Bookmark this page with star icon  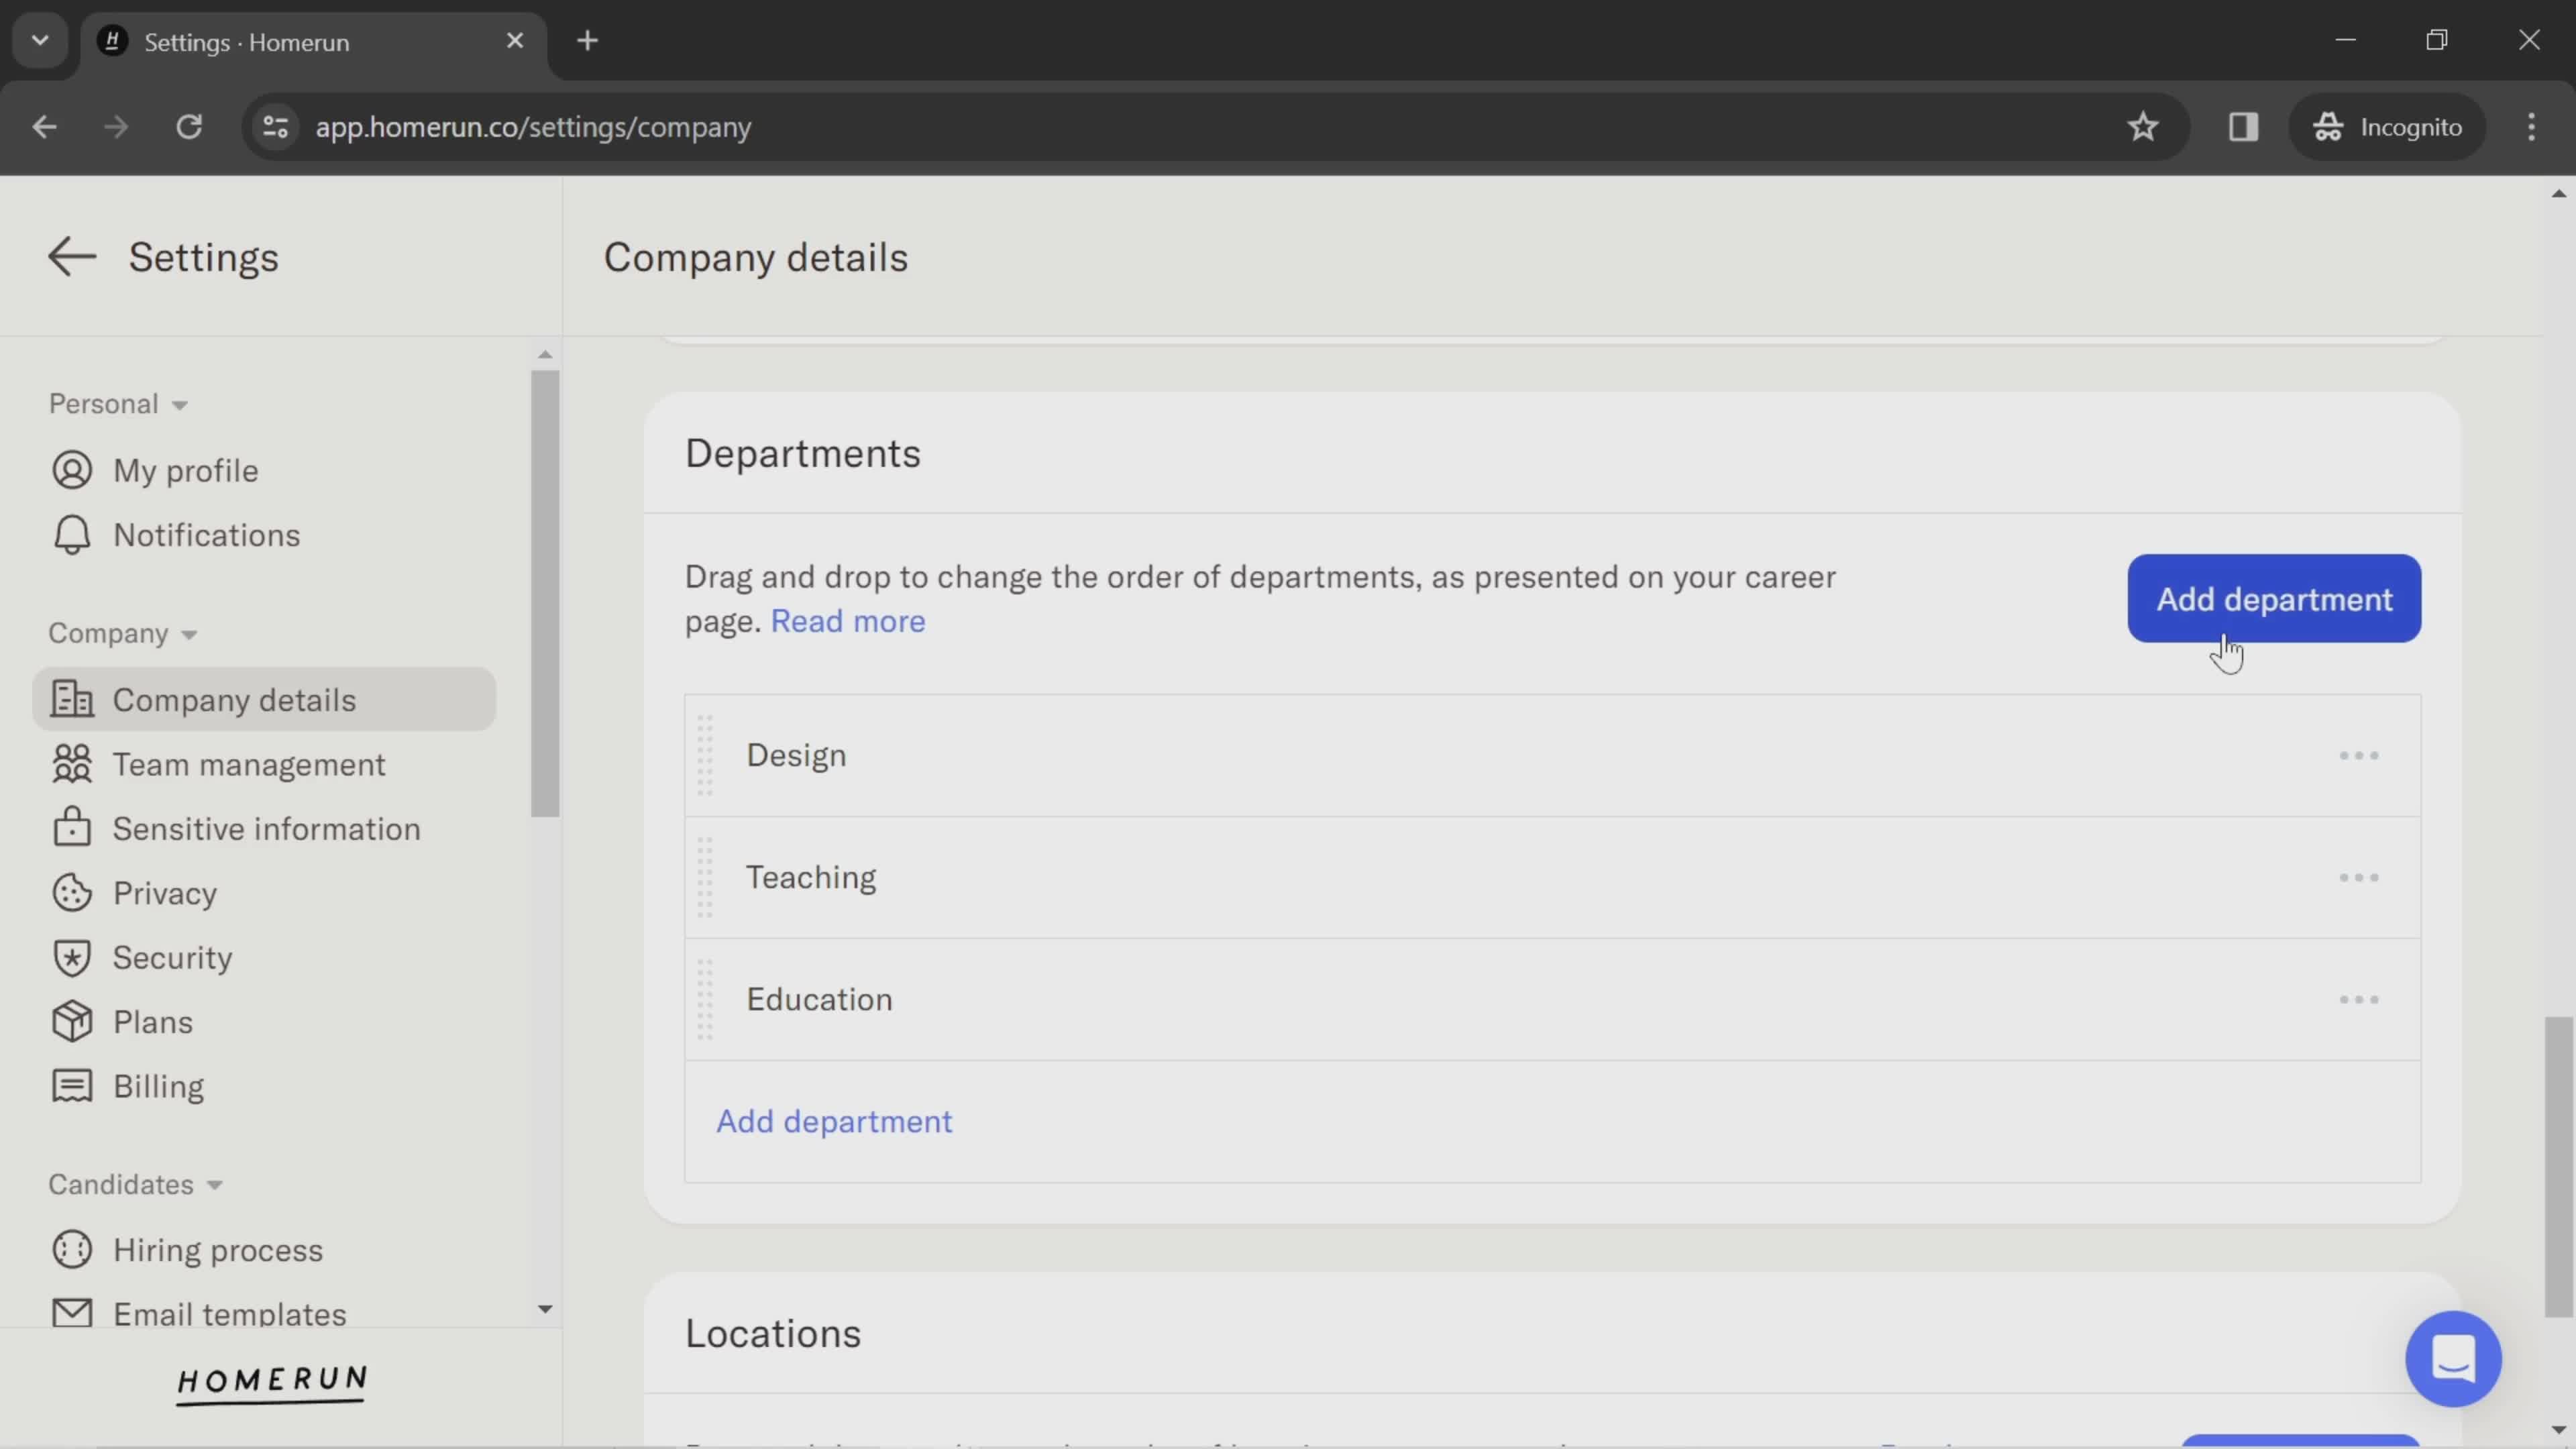(x=2142, y=127)
